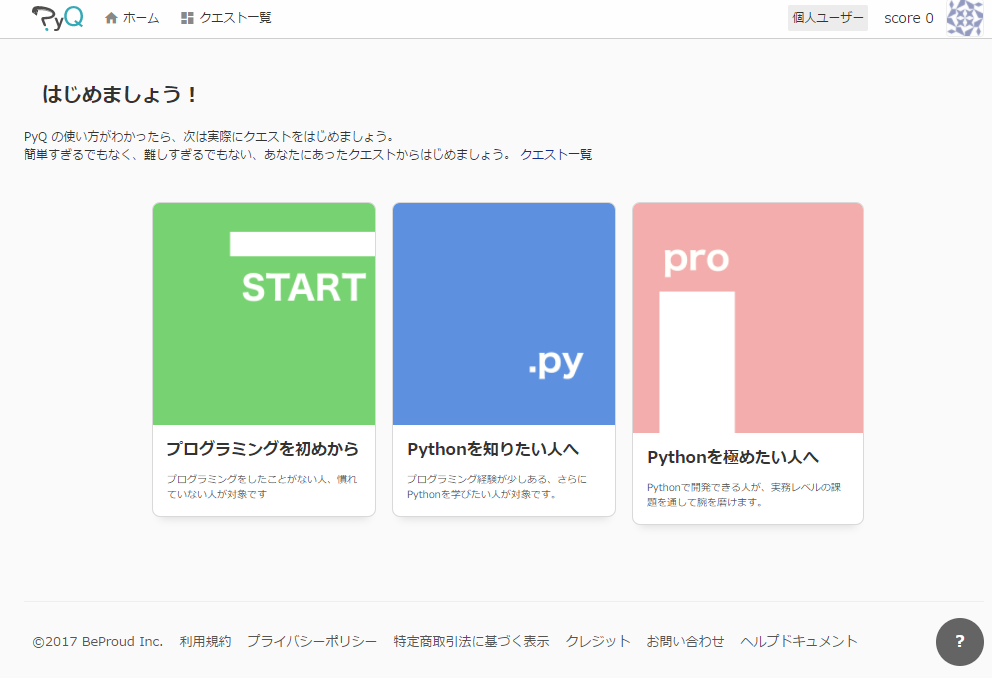Image resolution: width=992 pixels, height=678 pixels.
Task: Click the はじめましょう！ heading
Action: point(120,94)
